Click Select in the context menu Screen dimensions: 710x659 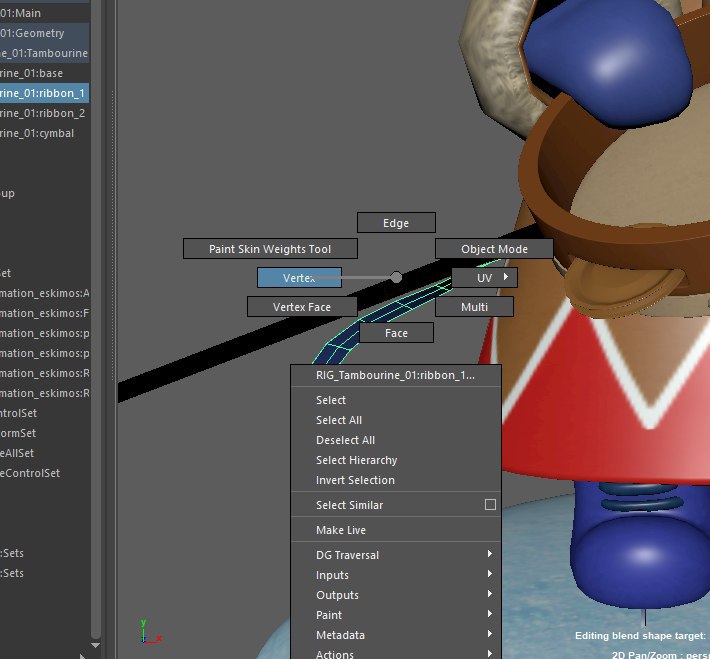[x=396, y=400]
